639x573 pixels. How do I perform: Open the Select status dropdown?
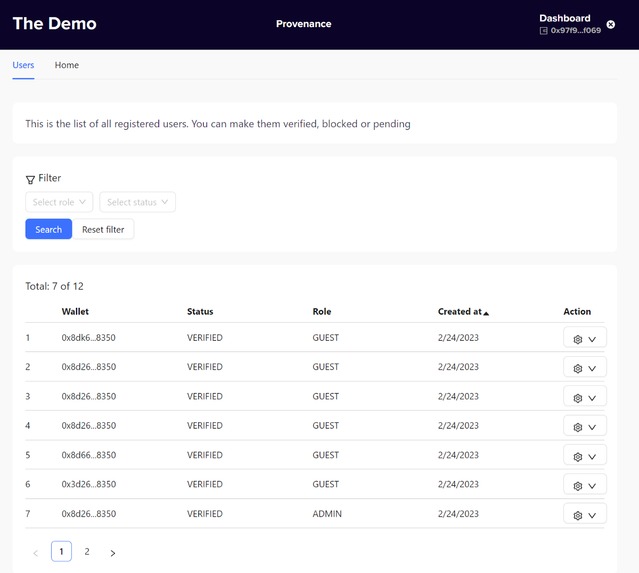tap(137, 202)
